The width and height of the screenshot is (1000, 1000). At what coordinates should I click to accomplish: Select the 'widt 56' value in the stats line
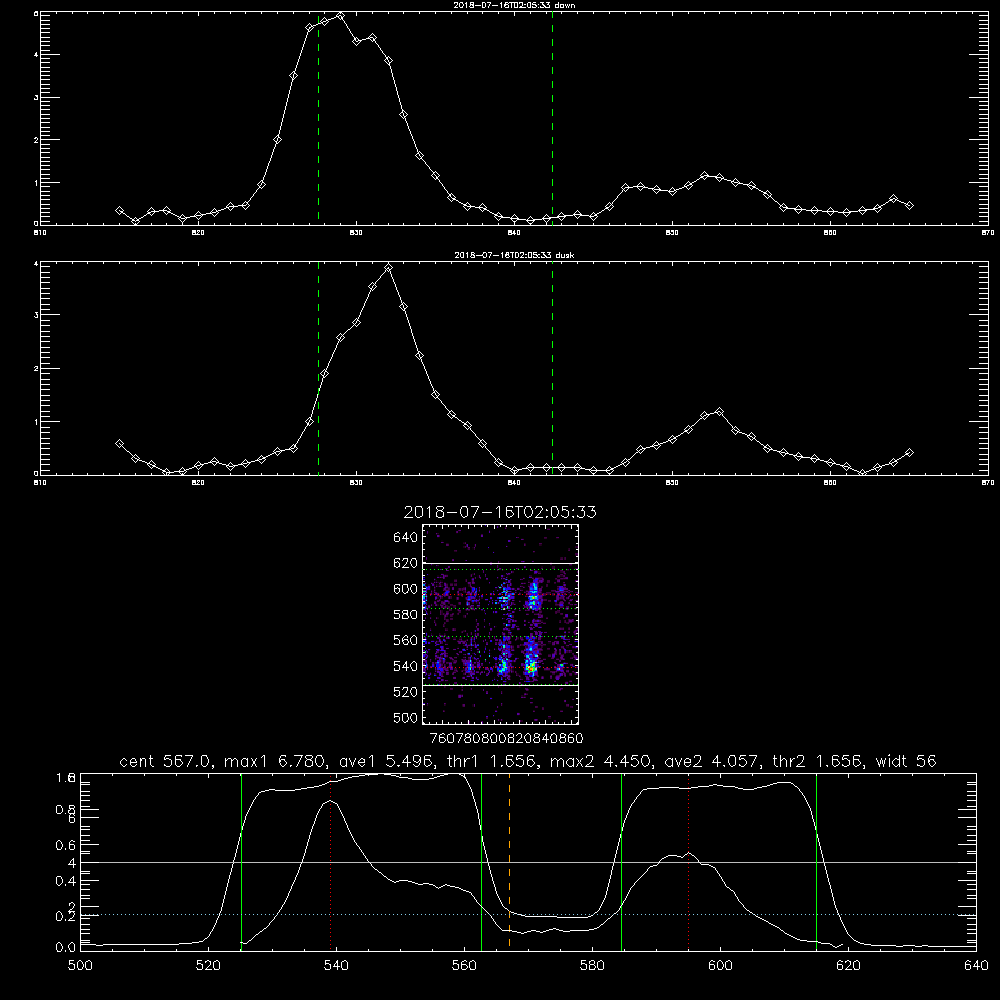pyautogui.click(x=906, y=761)
